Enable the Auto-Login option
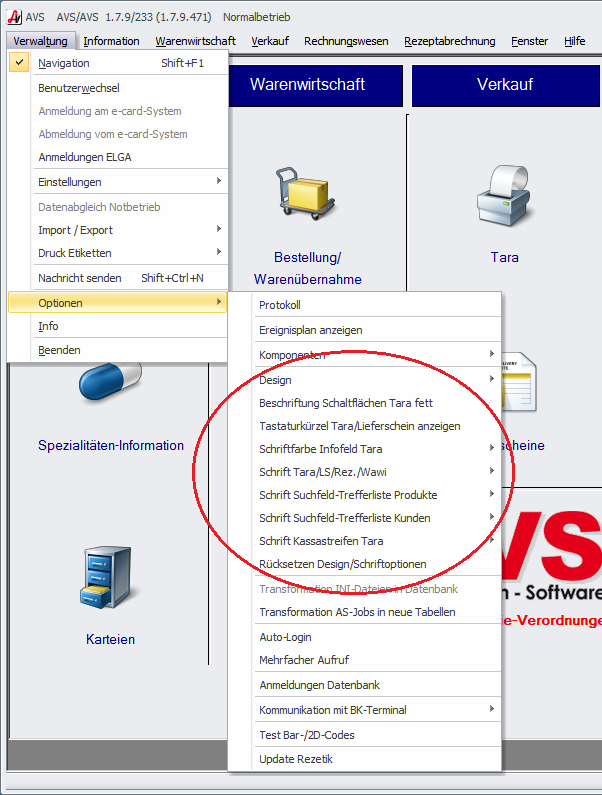The image size is (602, 795). pos(285,636)
